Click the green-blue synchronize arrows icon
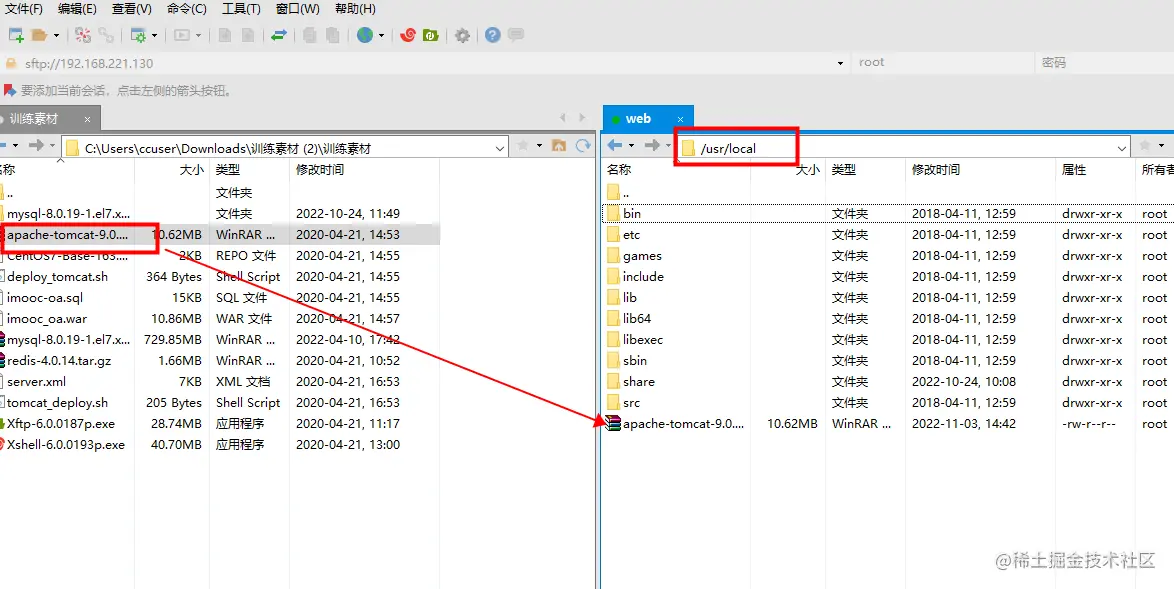This screenshot has width=1174, height=589. [279, 35]
